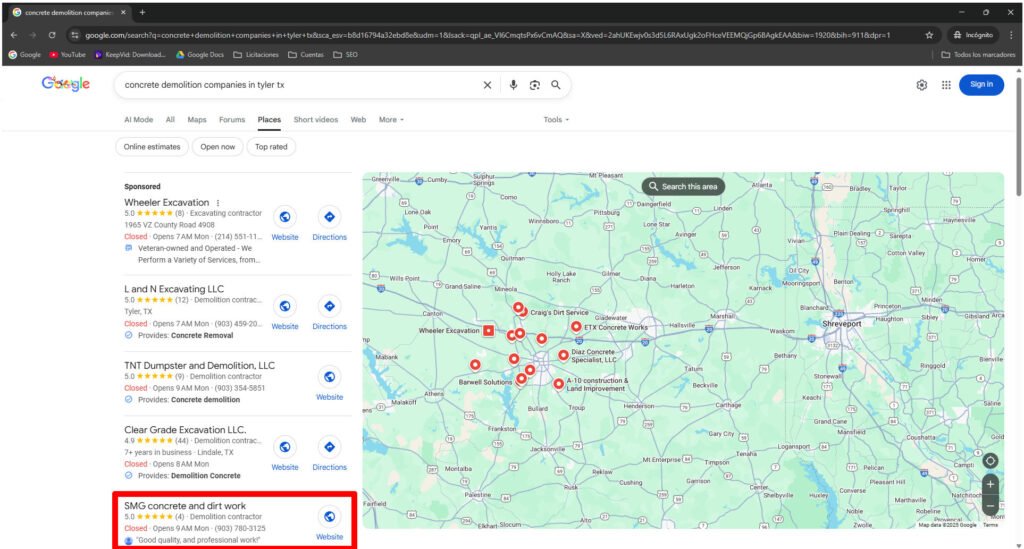Expand the More search categories dropdown
Image resolution: width=1024 pixels, height=549 pixels.
click(391, 120)
